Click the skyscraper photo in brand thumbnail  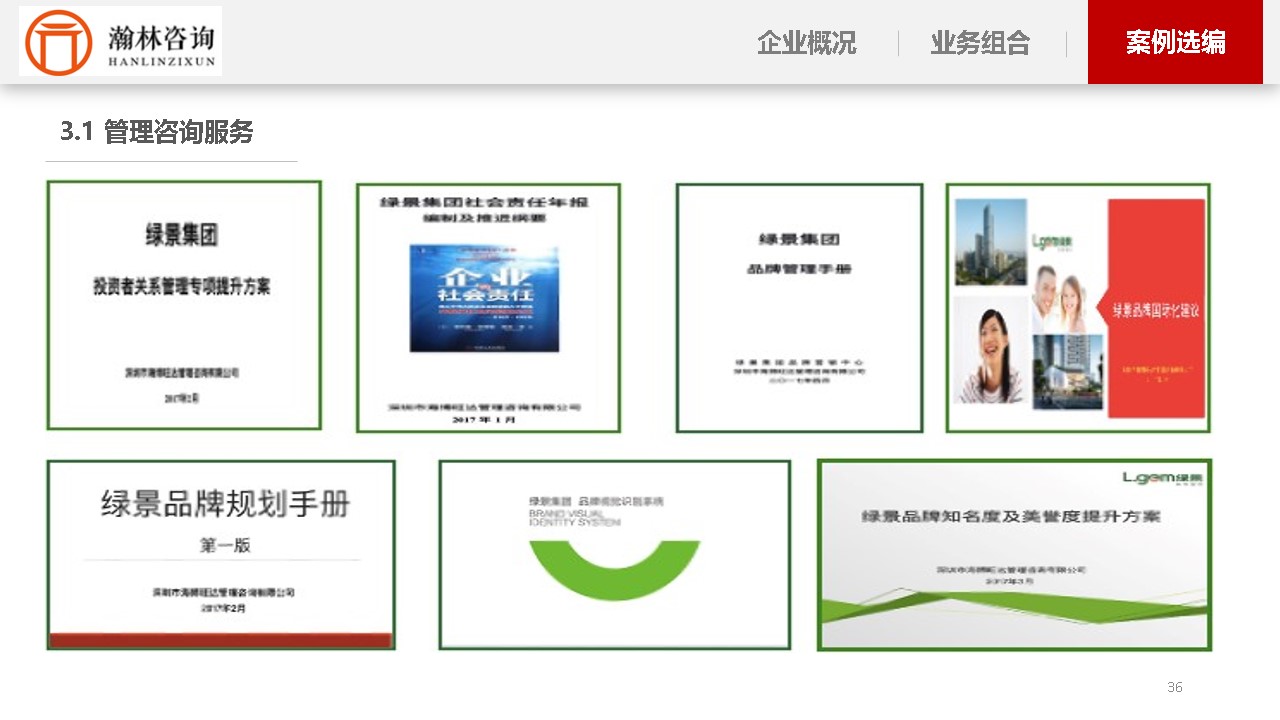pyautogui.click(x=991, y=242)
